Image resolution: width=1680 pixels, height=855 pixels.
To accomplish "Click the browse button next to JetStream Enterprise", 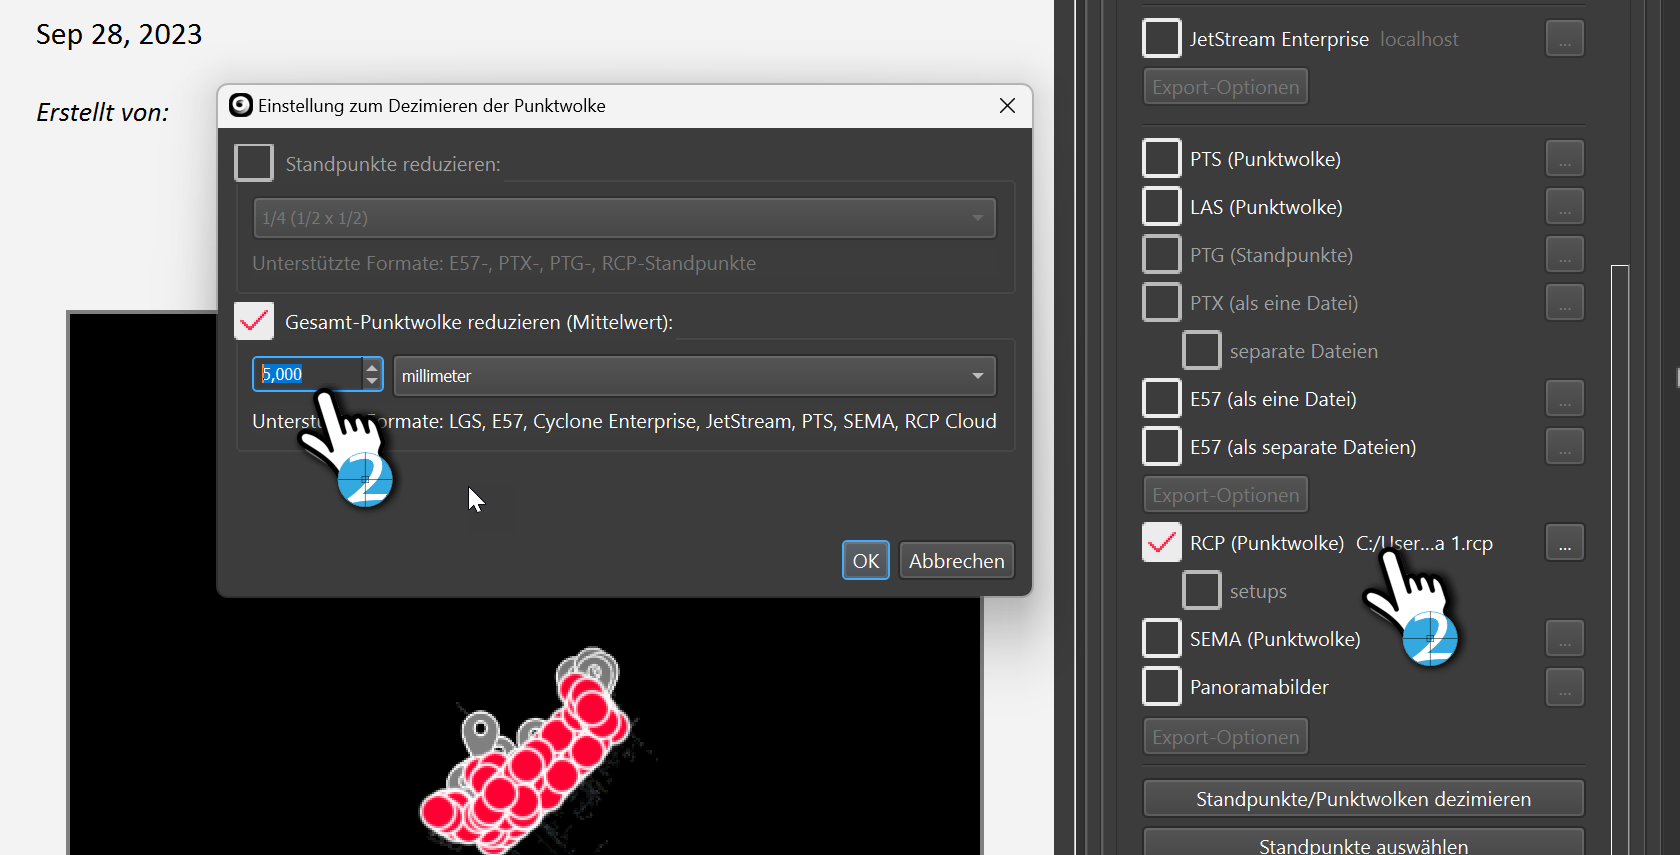I will (x=1564, y=39).
